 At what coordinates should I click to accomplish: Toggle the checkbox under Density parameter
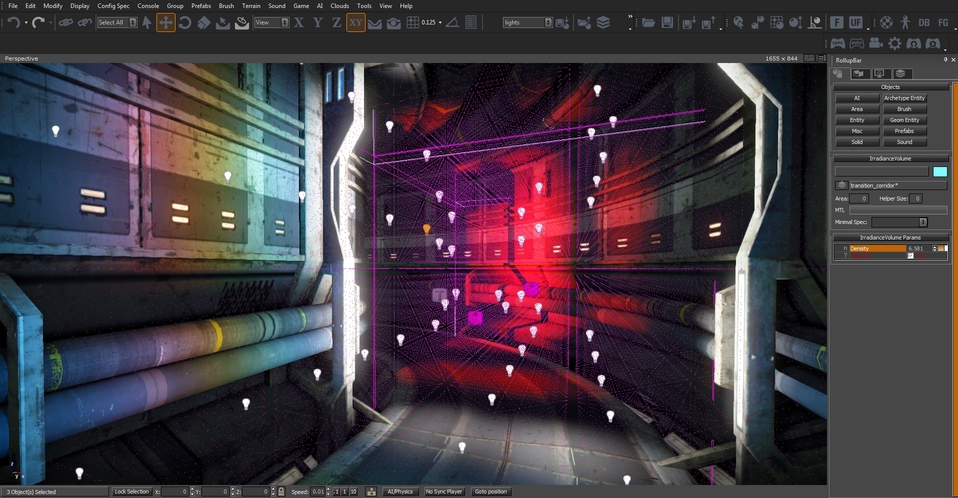pyautogui.click(x=910, y=256)
